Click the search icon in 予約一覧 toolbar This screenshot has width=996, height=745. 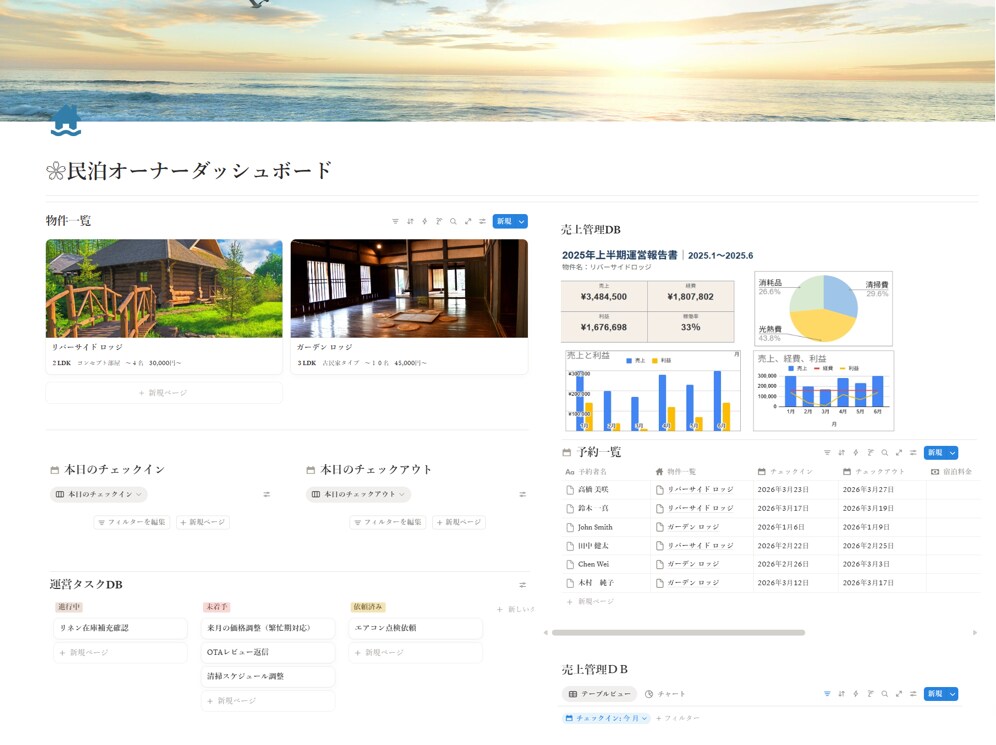884,453
